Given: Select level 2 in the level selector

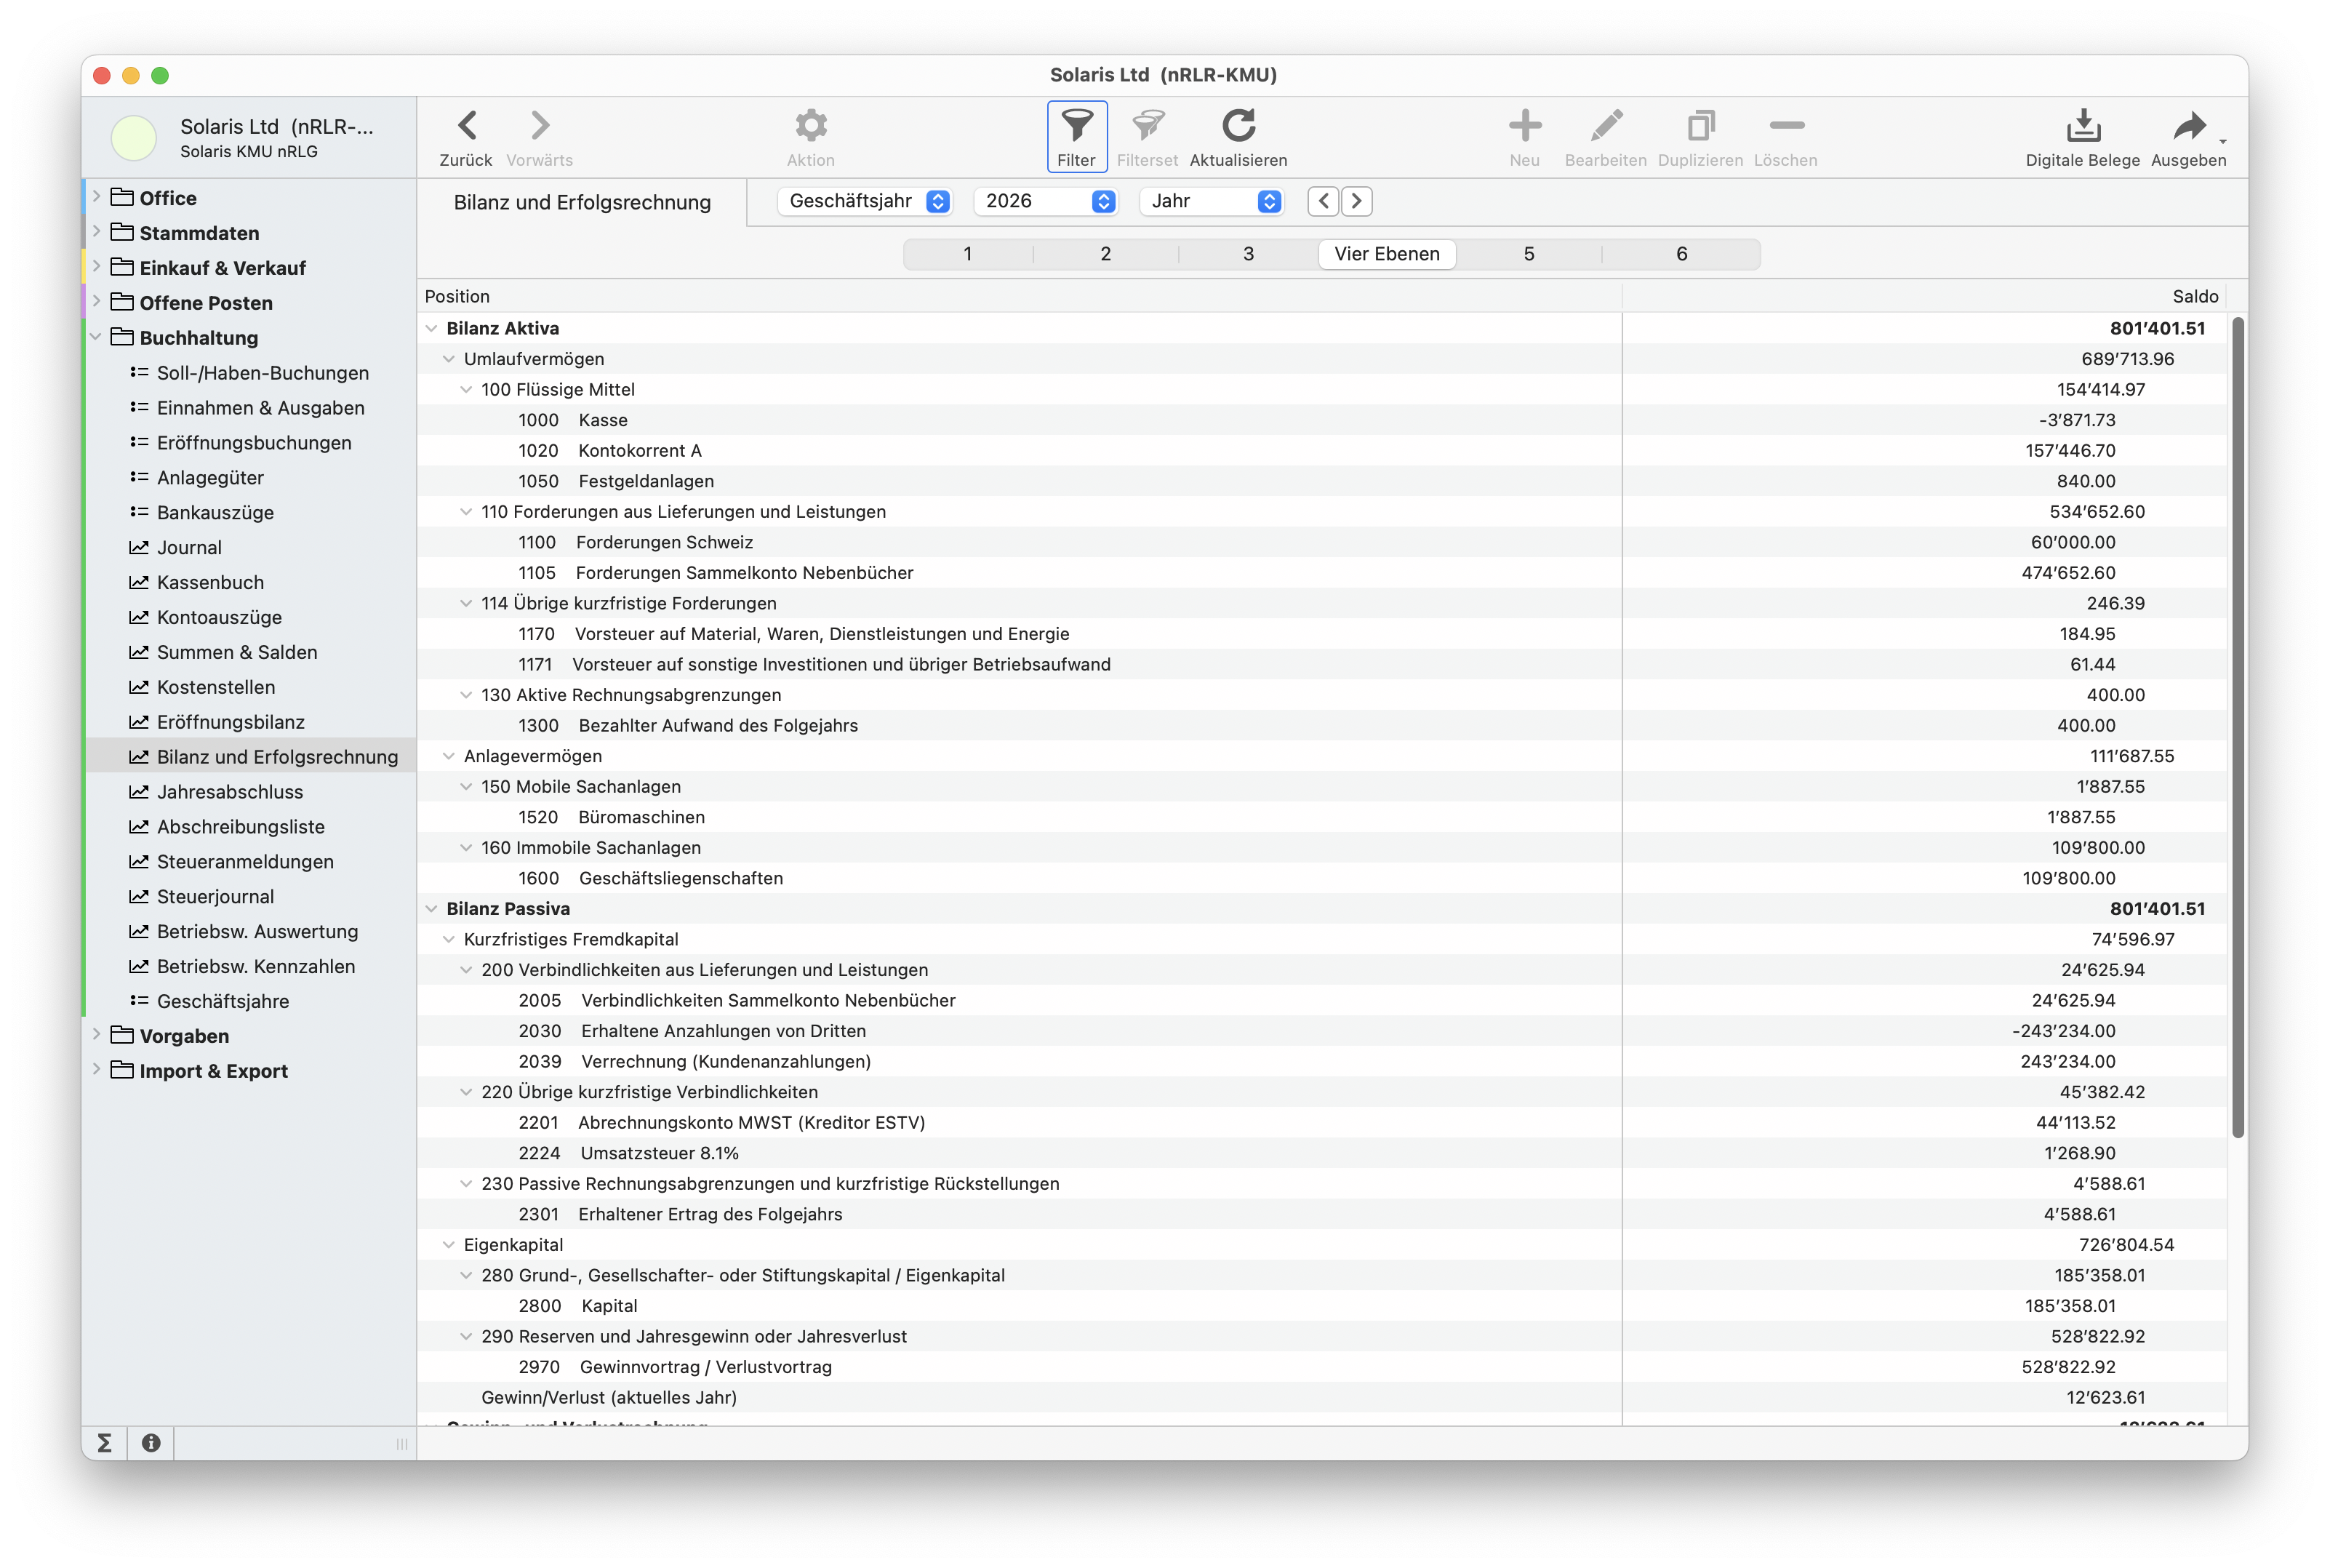Looking at the screenshot, I should [x=1105, y=254].
